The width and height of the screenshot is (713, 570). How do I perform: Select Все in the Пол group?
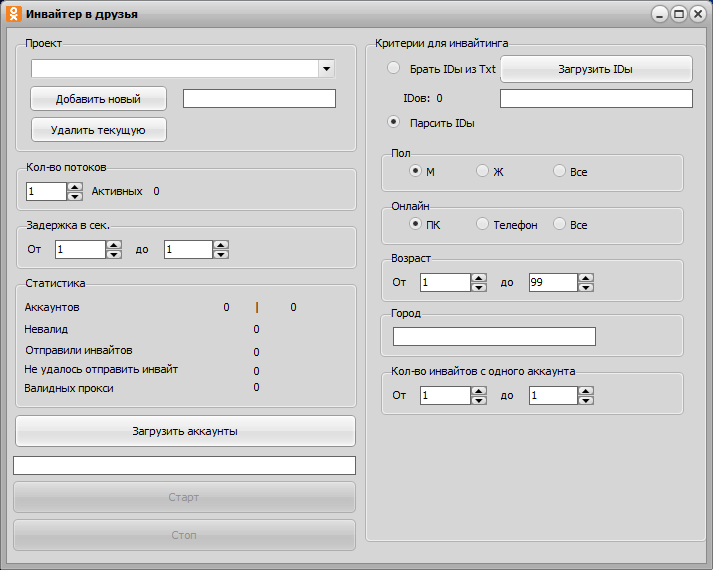[x=559, y=171]
